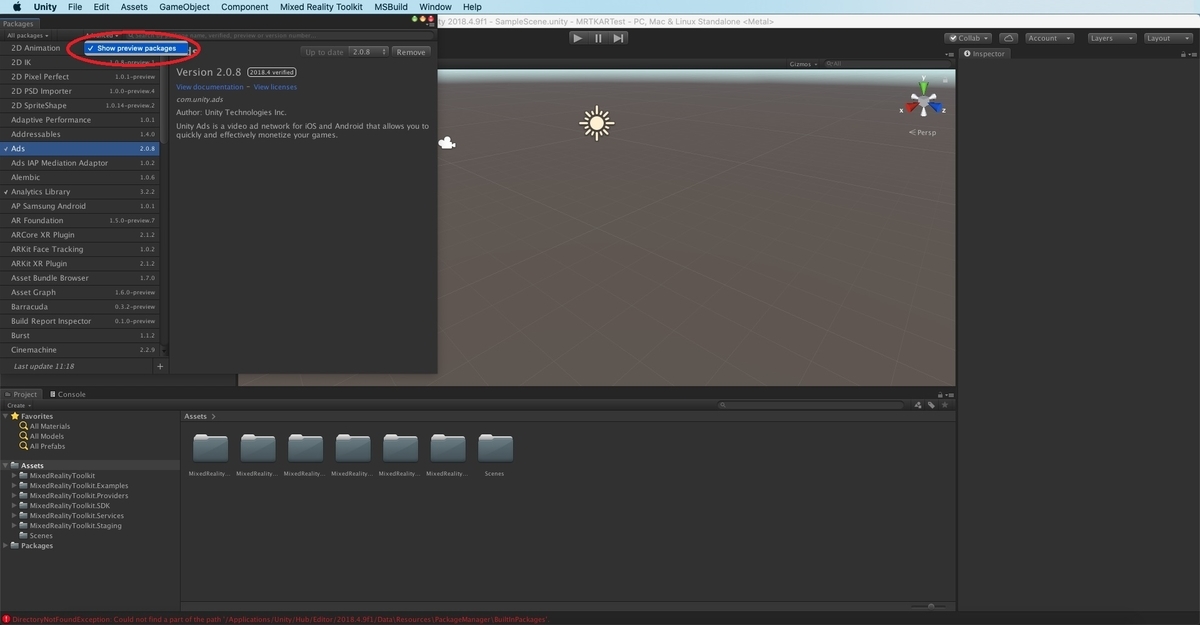The width and height of the screenshot is (1200, 625).
Task: Open the 2.0.8 version selector
Action: point(368,52)
